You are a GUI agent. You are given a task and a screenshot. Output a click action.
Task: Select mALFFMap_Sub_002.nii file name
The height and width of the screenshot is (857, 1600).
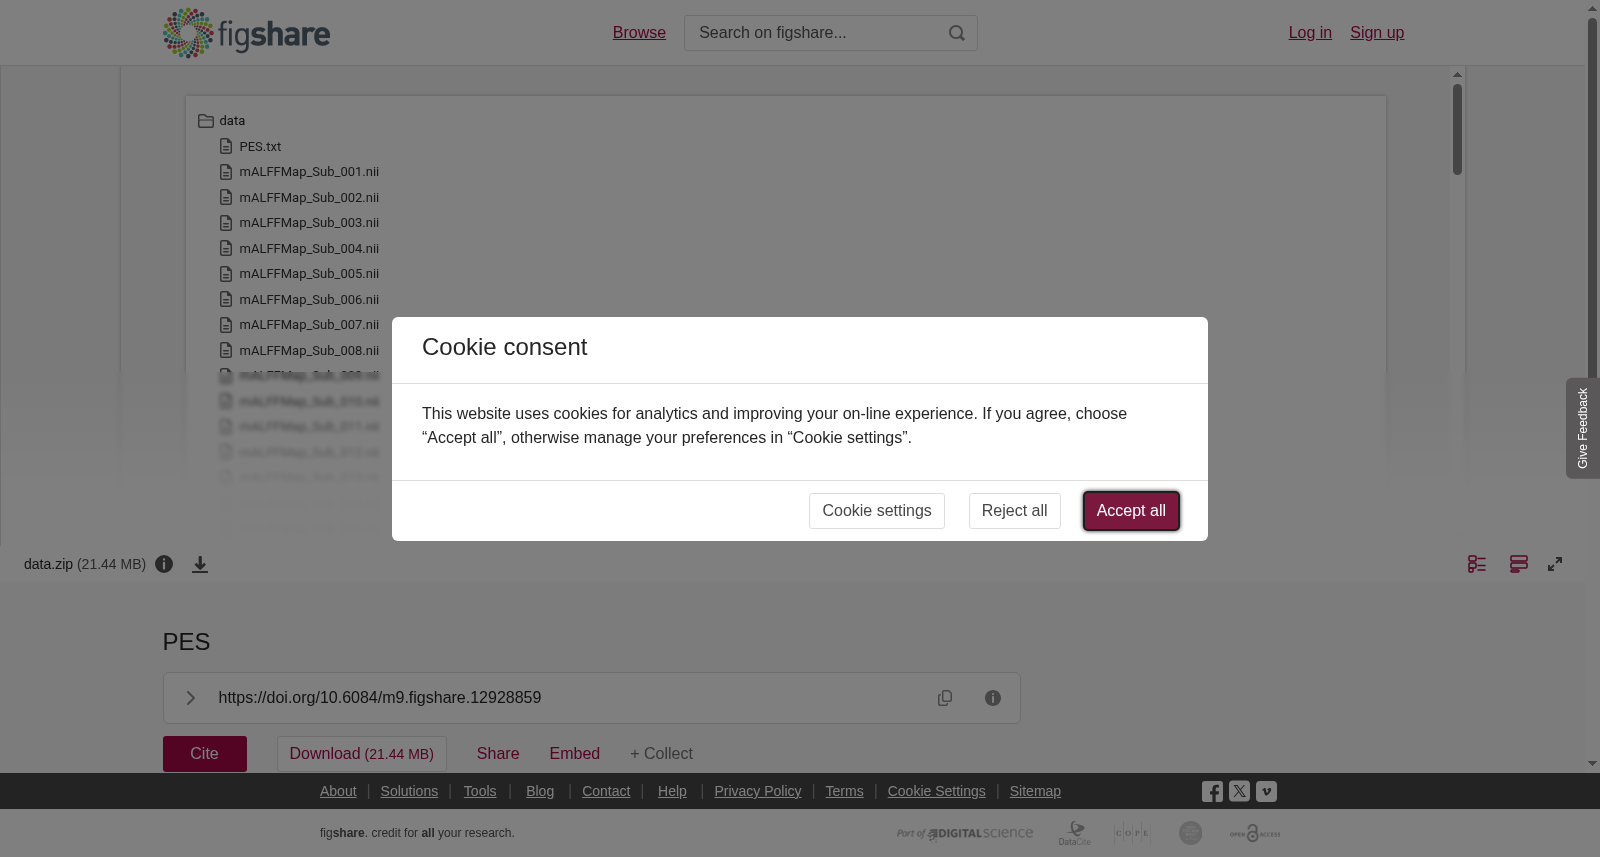[309, 198]
